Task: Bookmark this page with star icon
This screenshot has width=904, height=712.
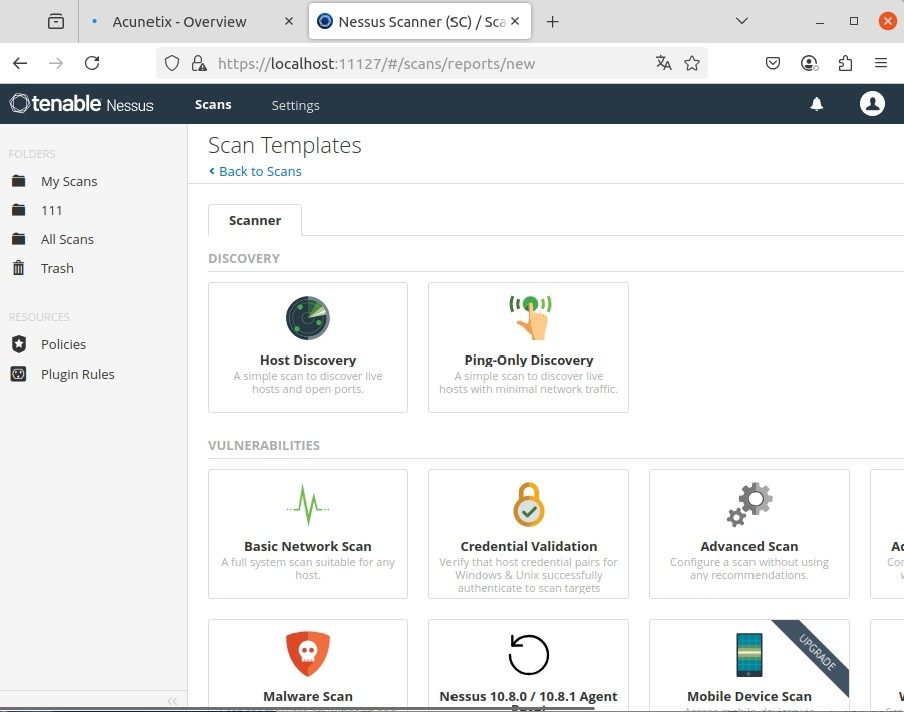Action: coord(692,63)
